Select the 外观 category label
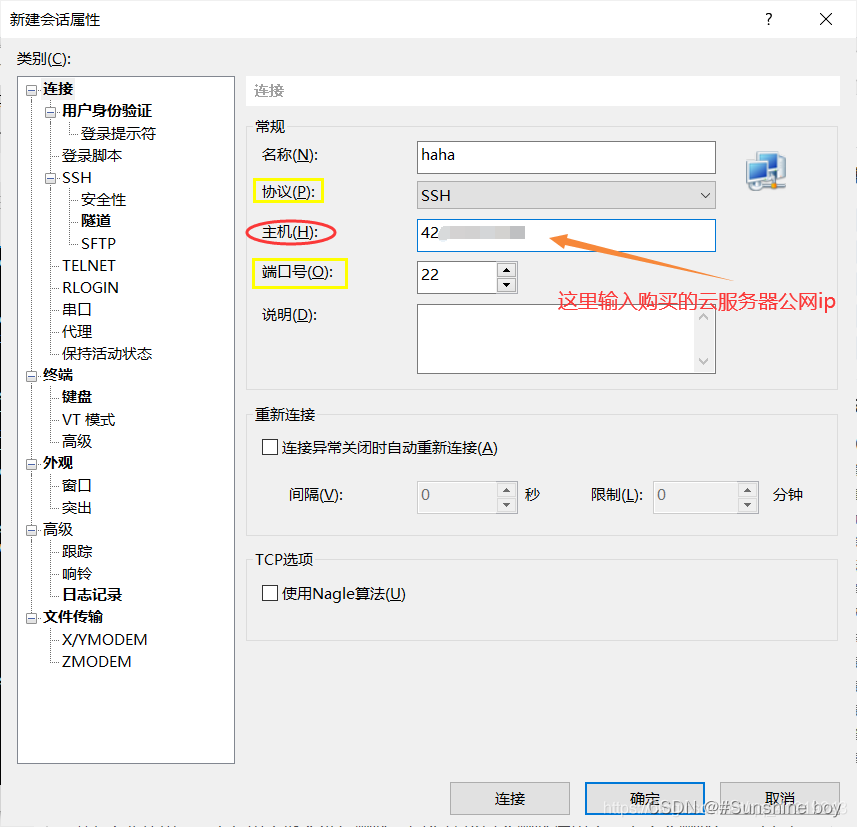This screenshot has height=827, width=857. click(x=58, y=463)
